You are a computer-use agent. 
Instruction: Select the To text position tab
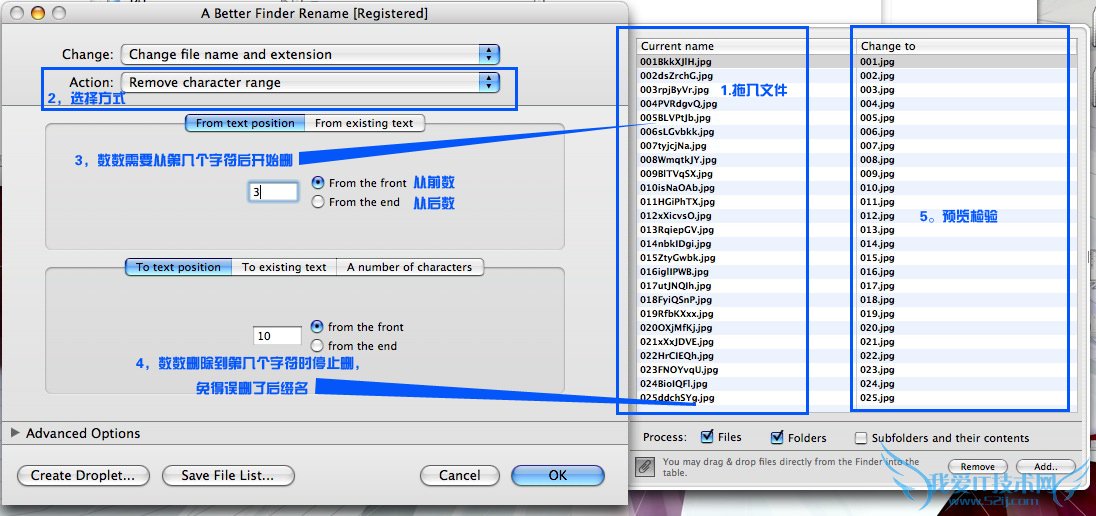(178, 267)
